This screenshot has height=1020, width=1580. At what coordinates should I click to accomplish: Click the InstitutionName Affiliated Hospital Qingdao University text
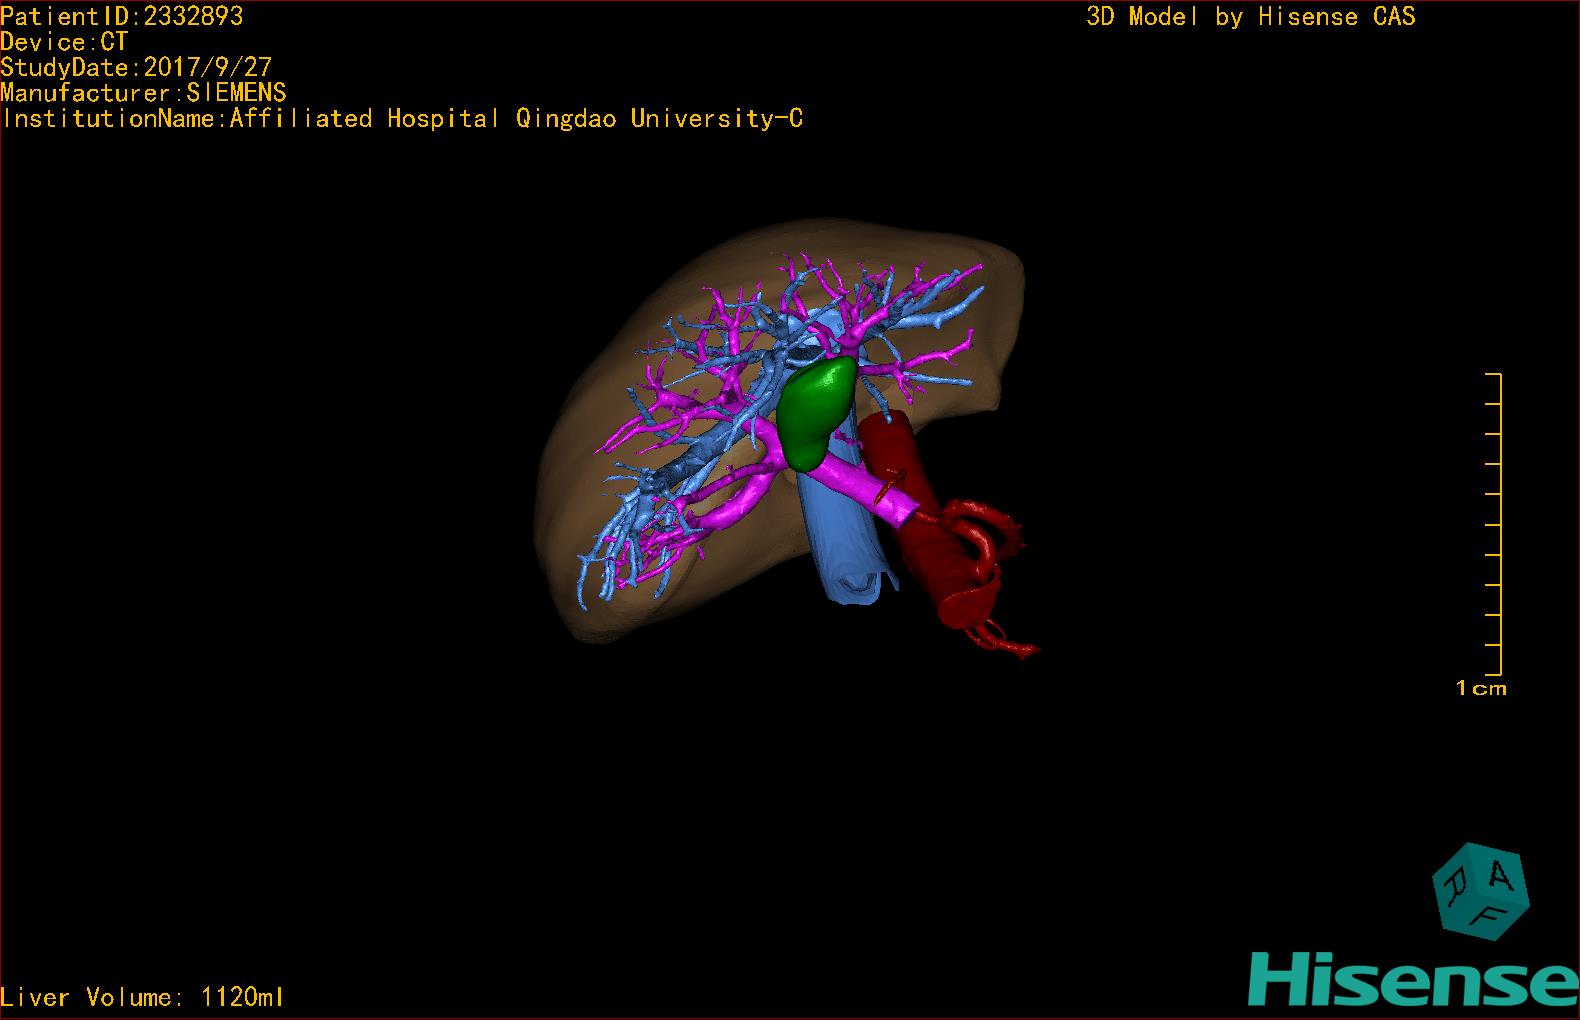[x=402, y=119]
